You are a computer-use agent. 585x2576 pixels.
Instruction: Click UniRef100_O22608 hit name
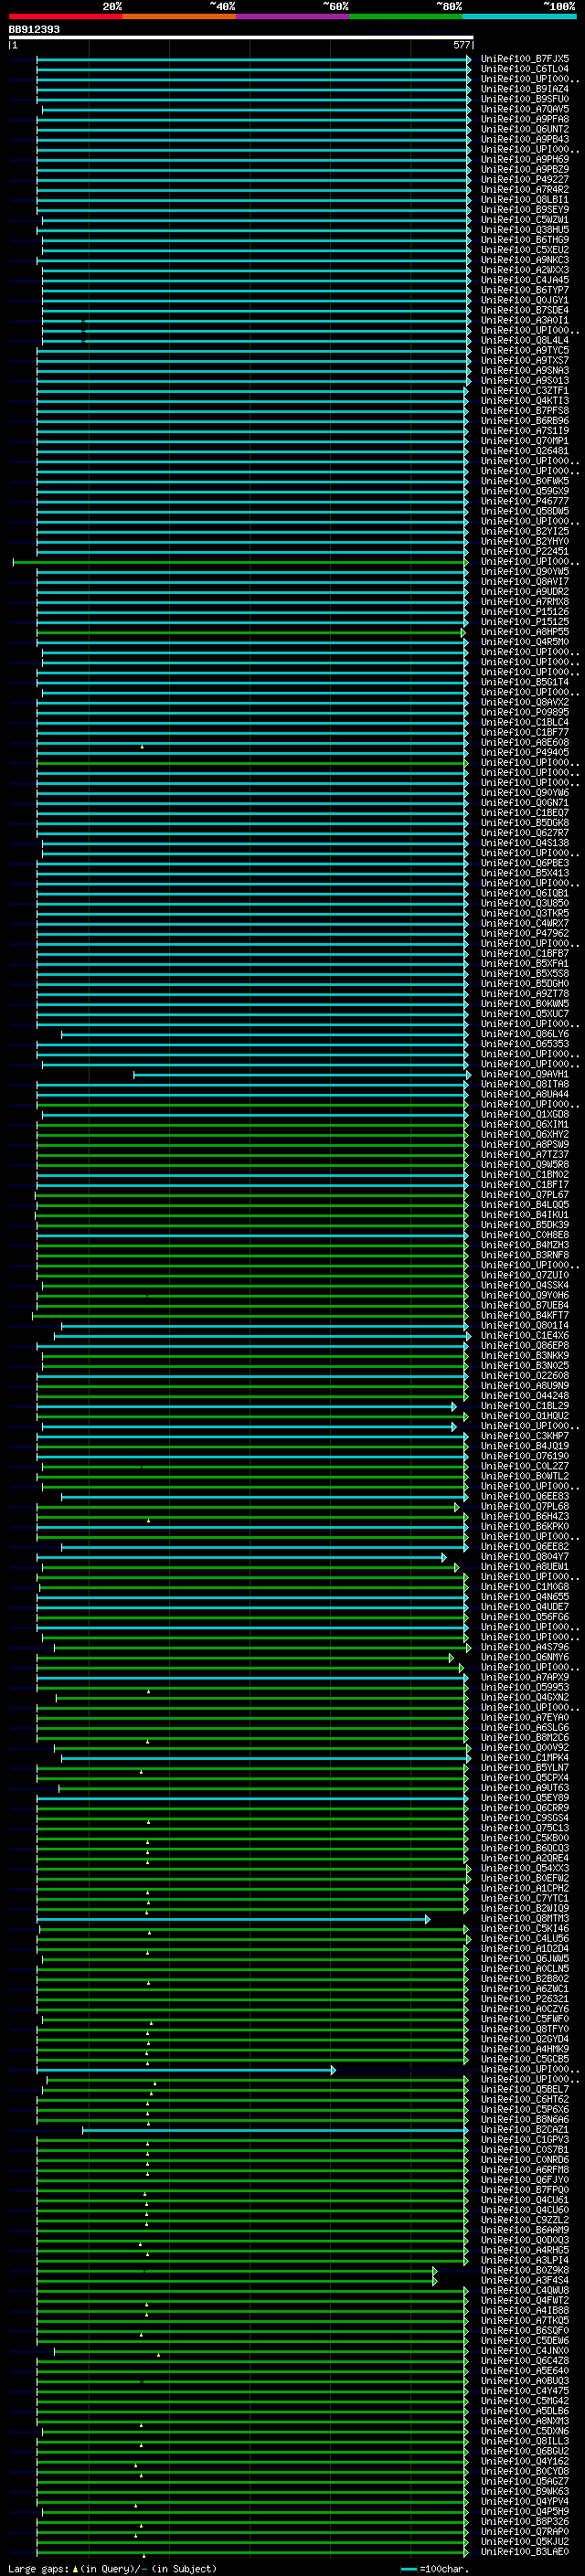pos(525,1376)
